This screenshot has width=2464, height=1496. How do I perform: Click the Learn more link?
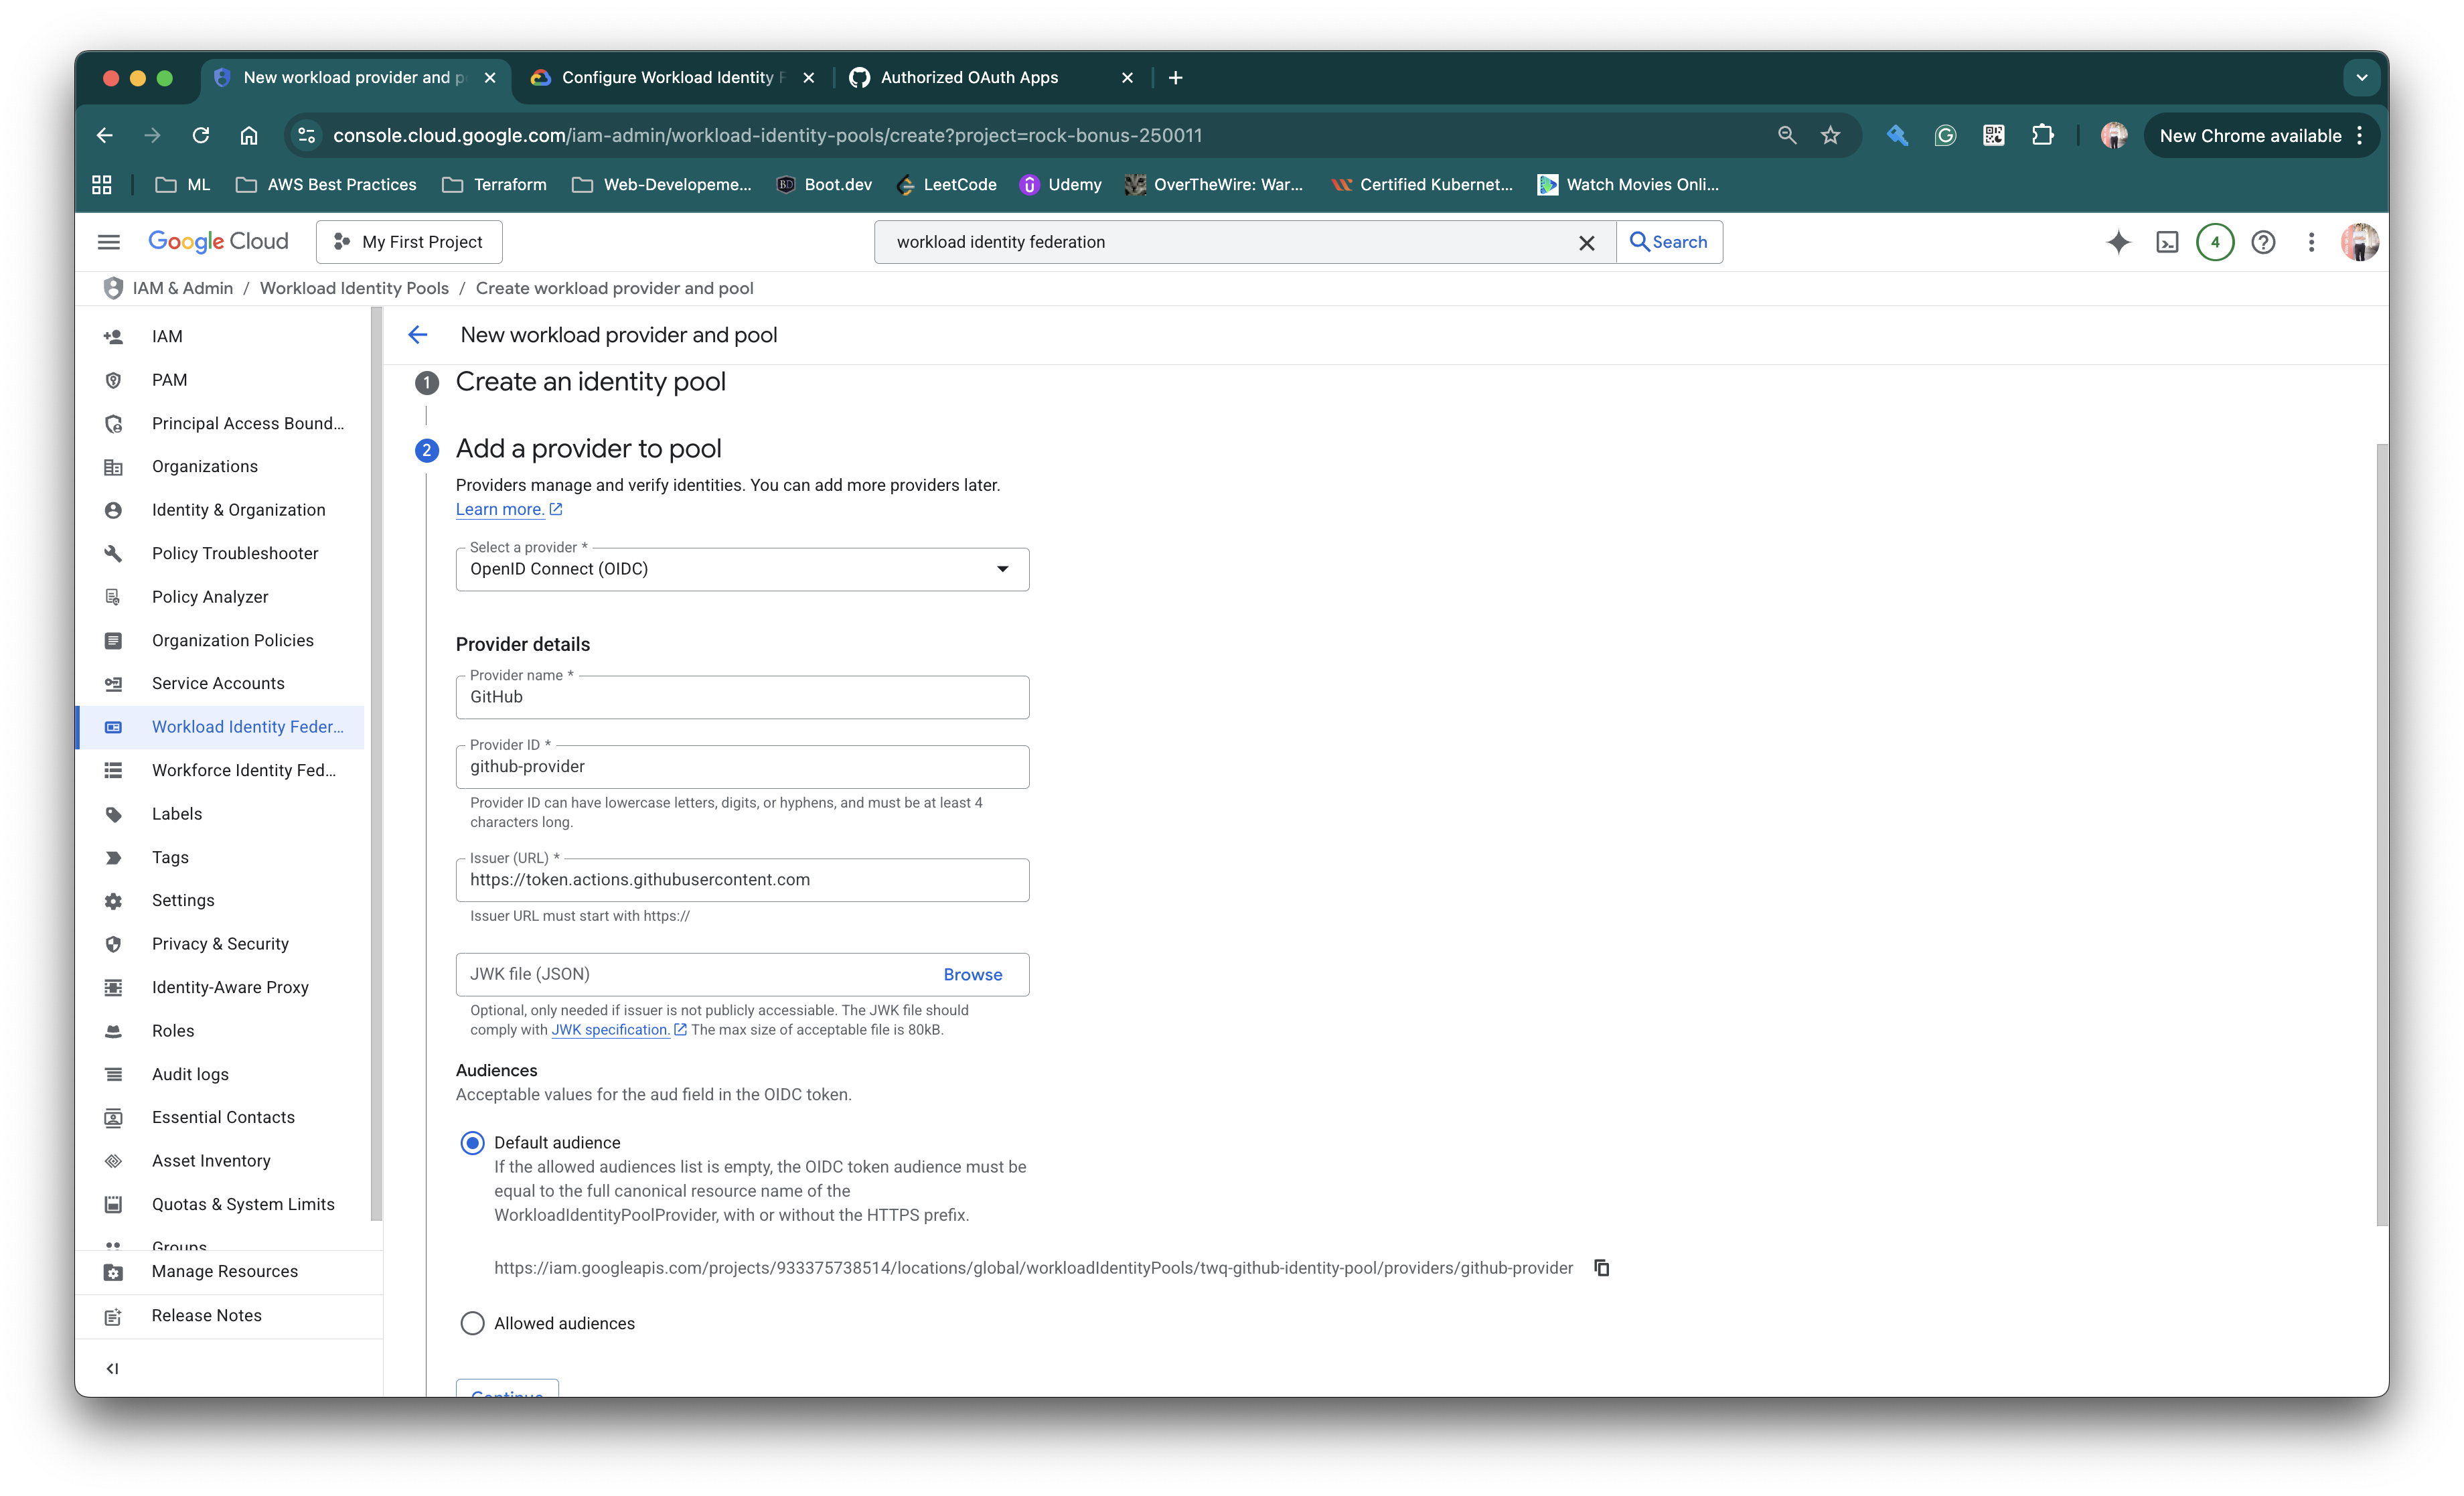pyautogui.click(x=508, y=509)
